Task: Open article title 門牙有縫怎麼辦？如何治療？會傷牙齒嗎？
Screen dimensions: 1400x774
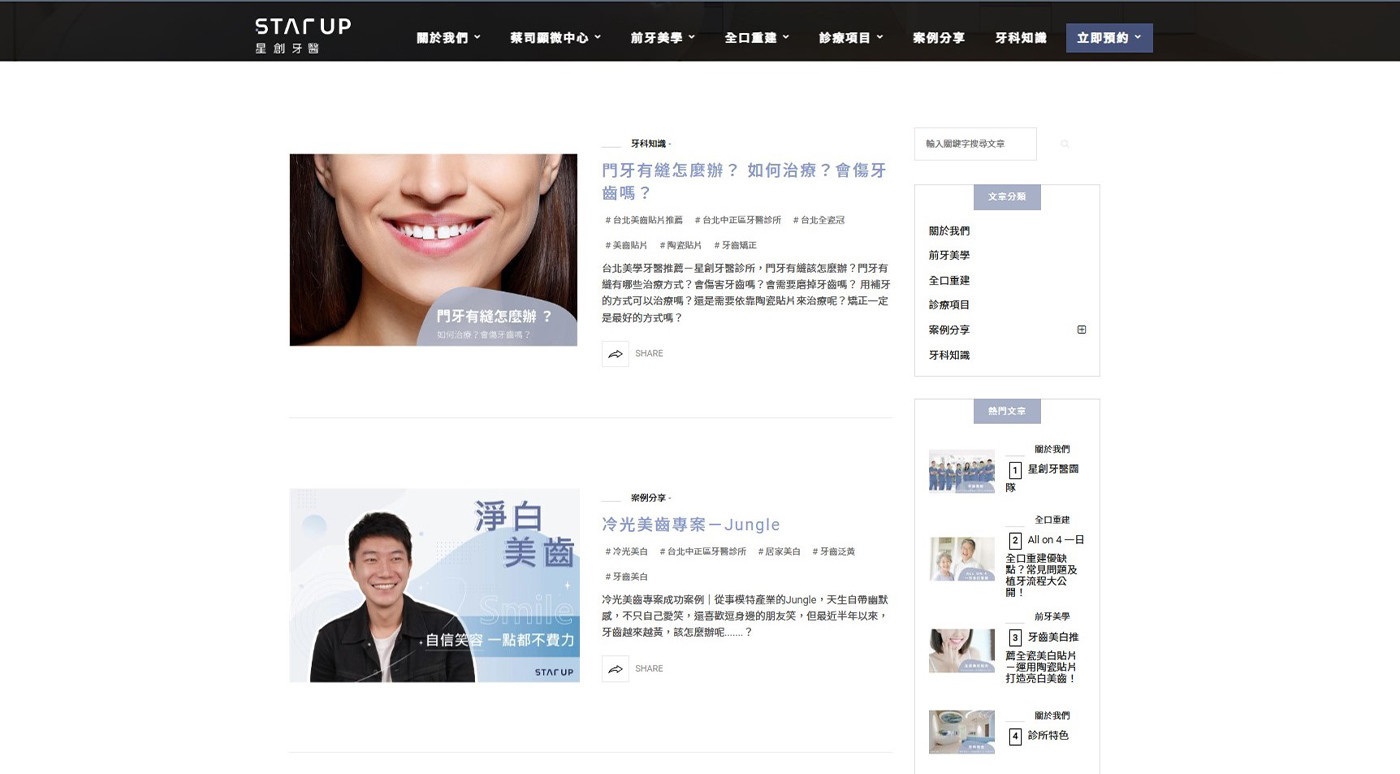Action: click(744, 181)
